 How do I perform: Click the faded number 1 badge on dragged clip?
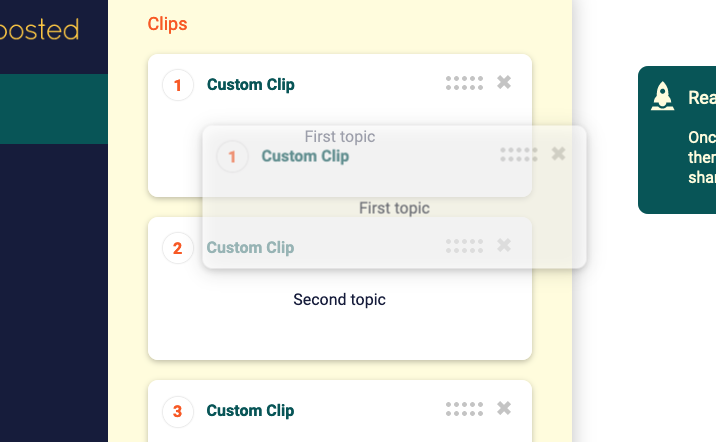point(232,157)
